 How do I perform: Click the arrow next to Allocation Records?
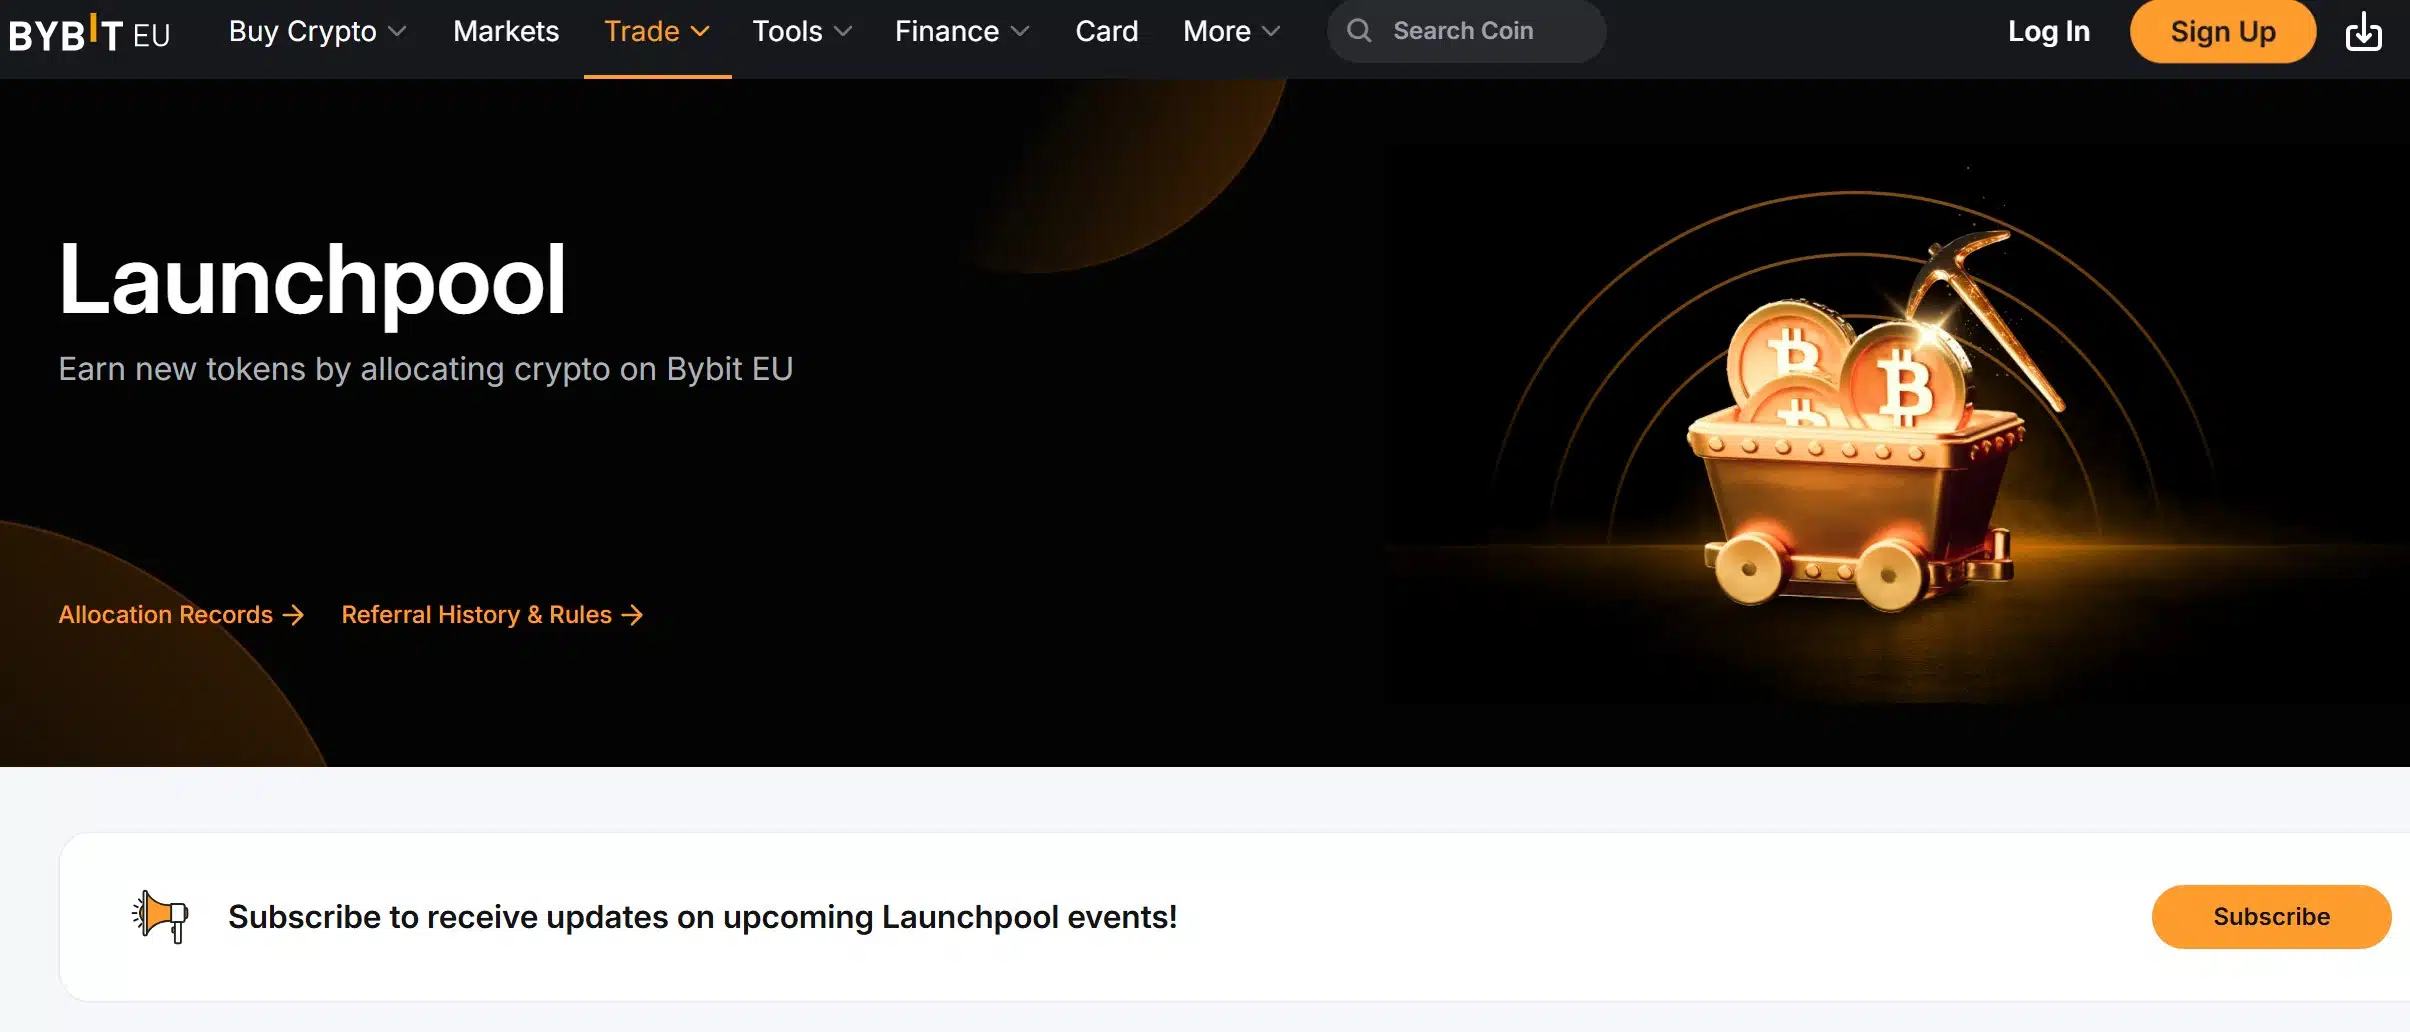pos(293,615)
